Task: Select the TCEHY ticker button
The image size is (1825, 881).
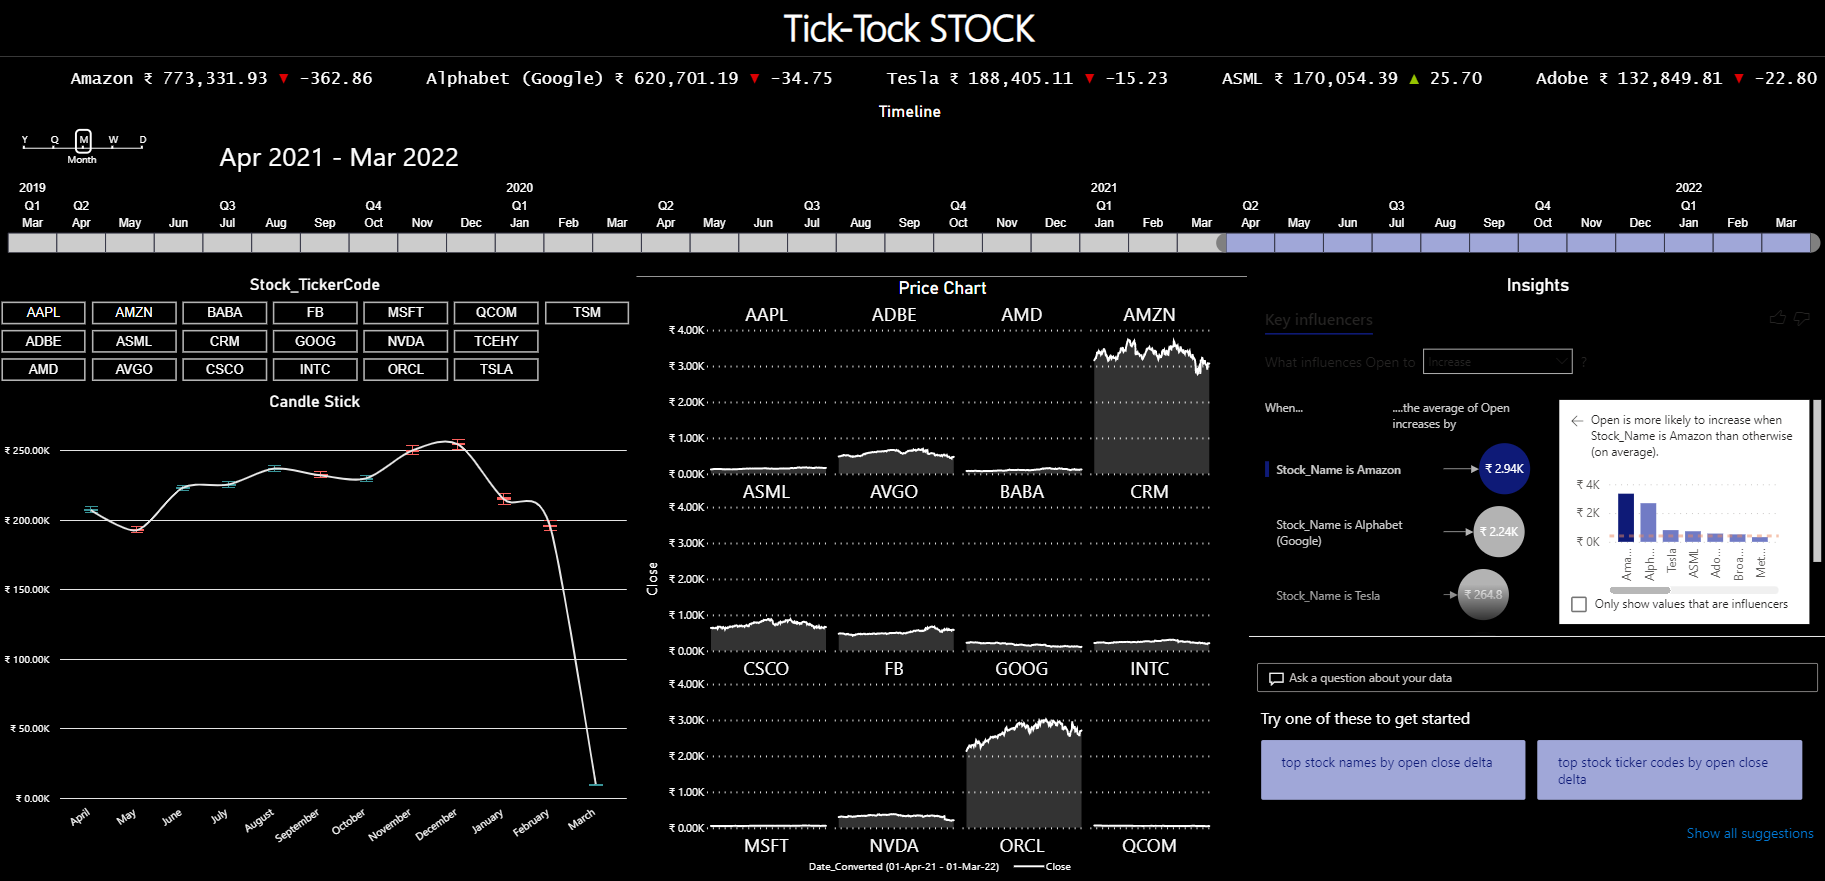Action: [496, 341]
